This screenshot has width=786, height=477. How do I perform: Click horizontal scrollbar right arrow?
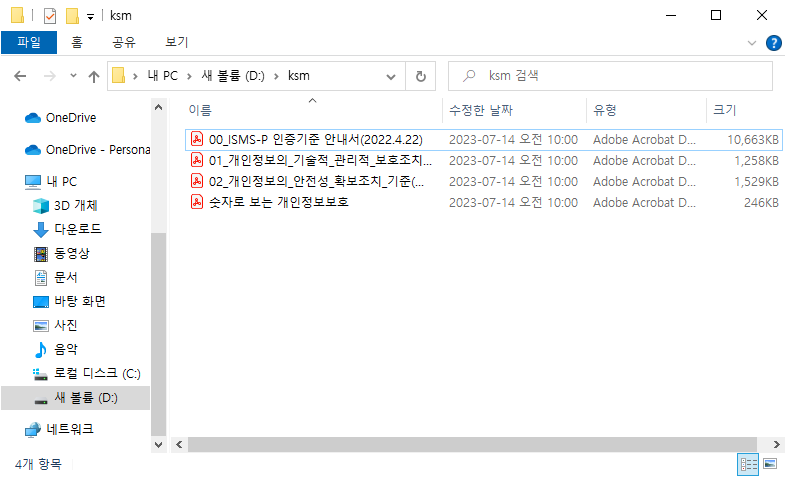coord(776,444)
